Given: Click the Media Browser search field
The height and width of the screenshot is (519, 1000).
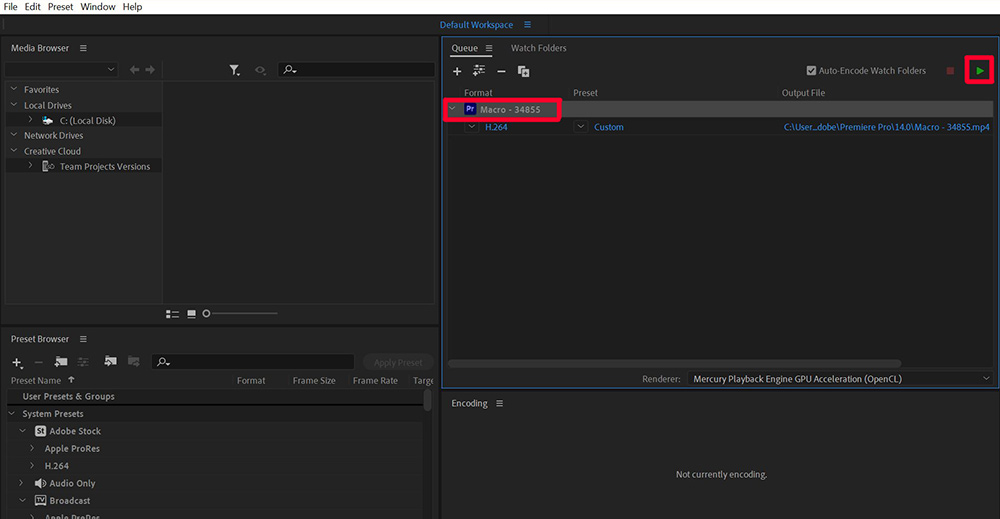Looking at the screenshot, I should 357,69.
